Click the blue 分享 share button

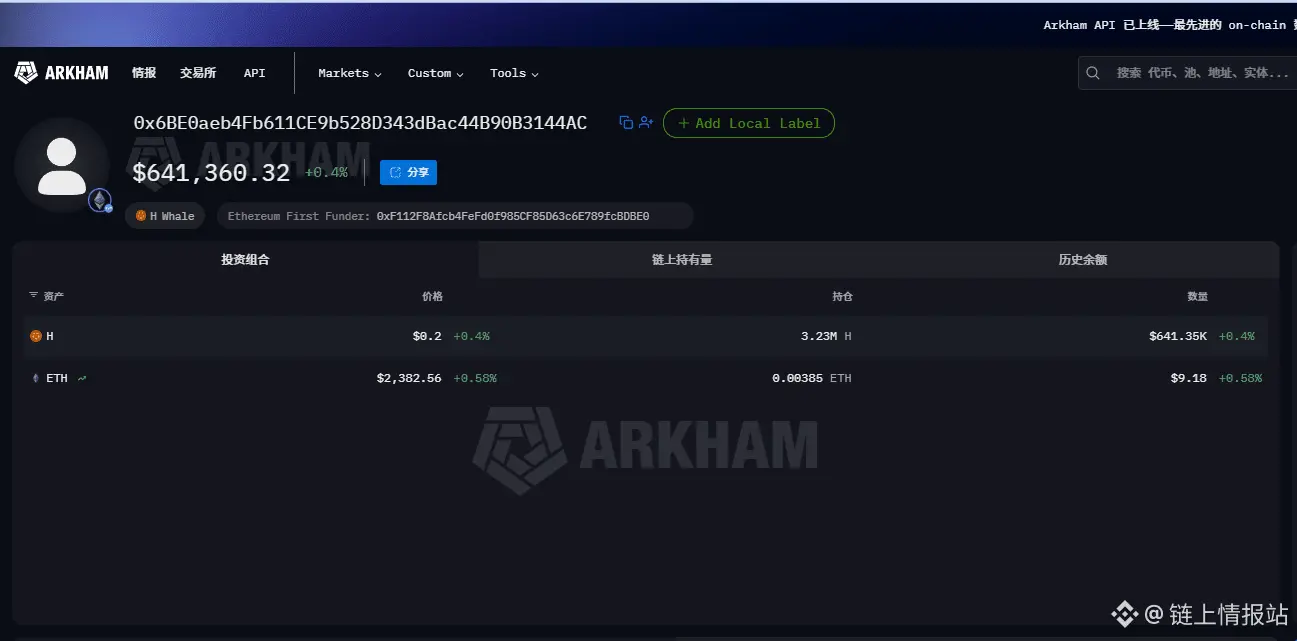coord(408,173)
